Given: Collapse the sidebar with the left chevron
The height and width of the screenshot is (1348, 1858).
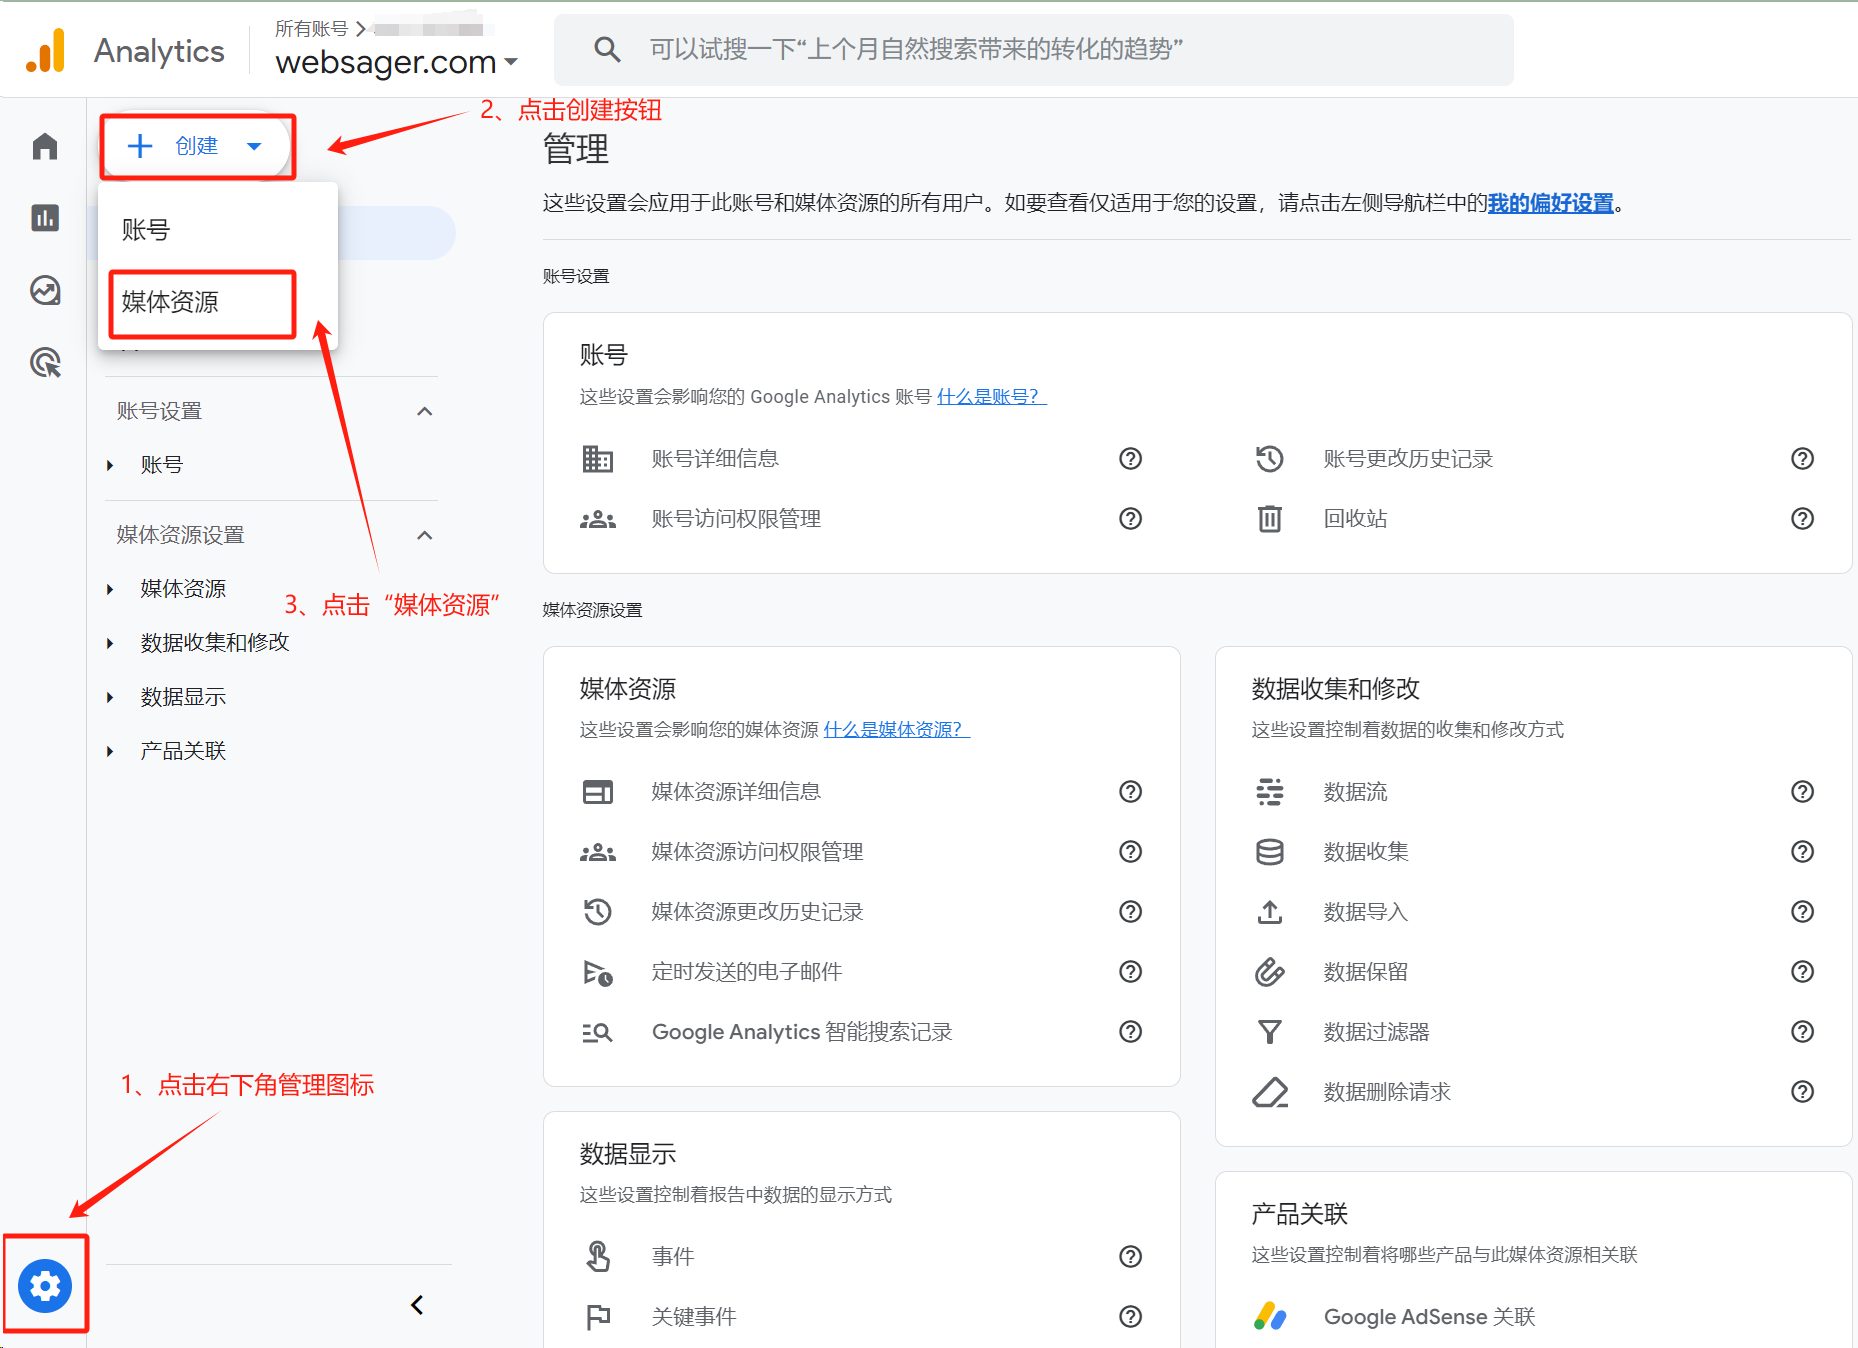Looking at the screenshot, I should coord(417,1305).
